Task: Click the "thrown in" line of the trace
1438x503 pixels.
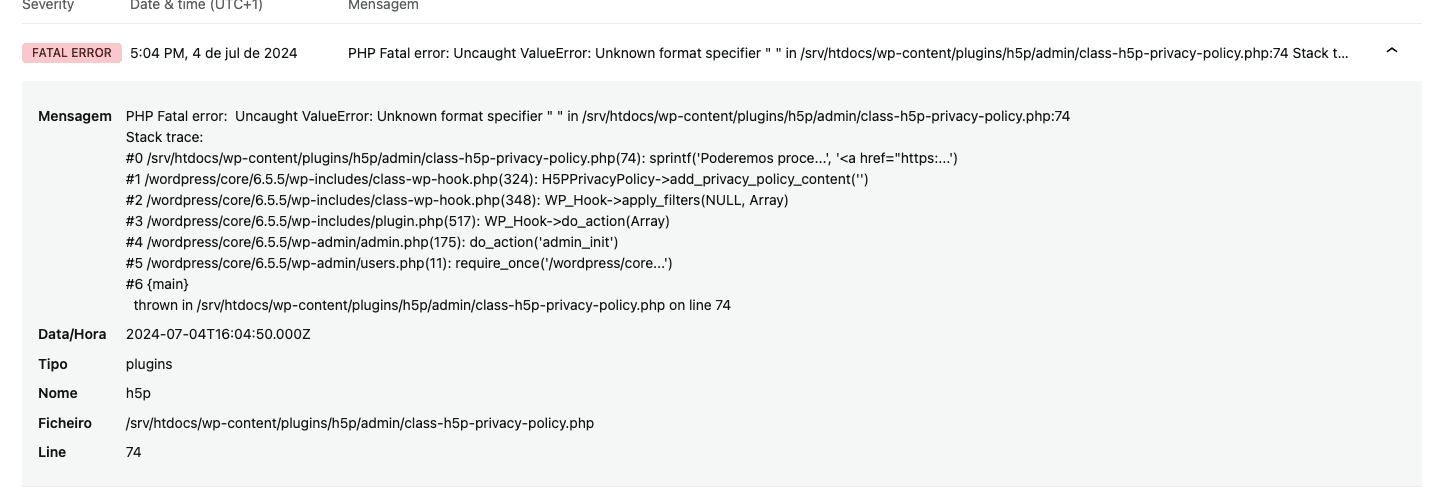Action: point(432,305)
